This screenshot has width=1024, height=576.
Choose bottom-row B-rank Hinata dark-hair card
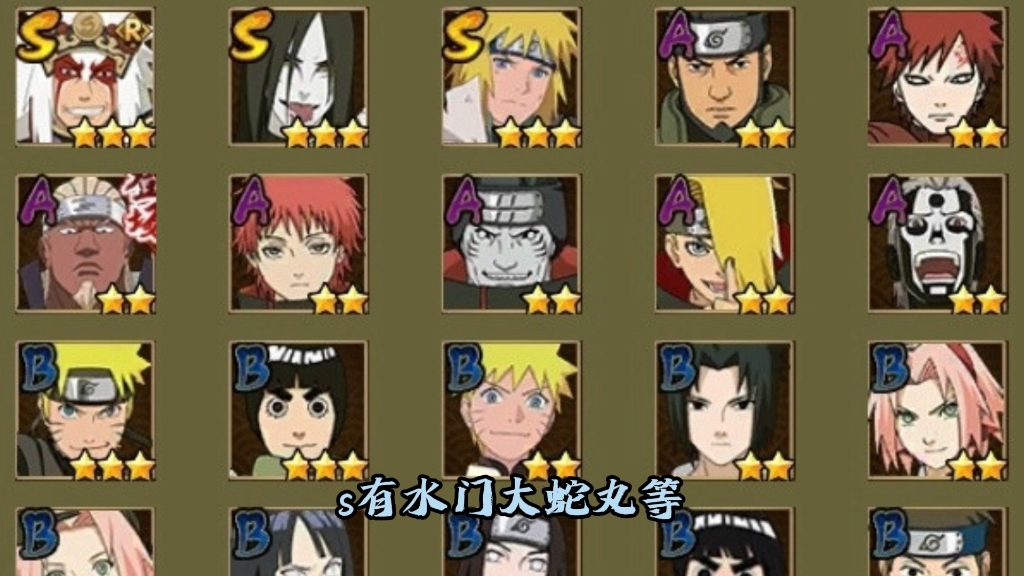[298, 542]
